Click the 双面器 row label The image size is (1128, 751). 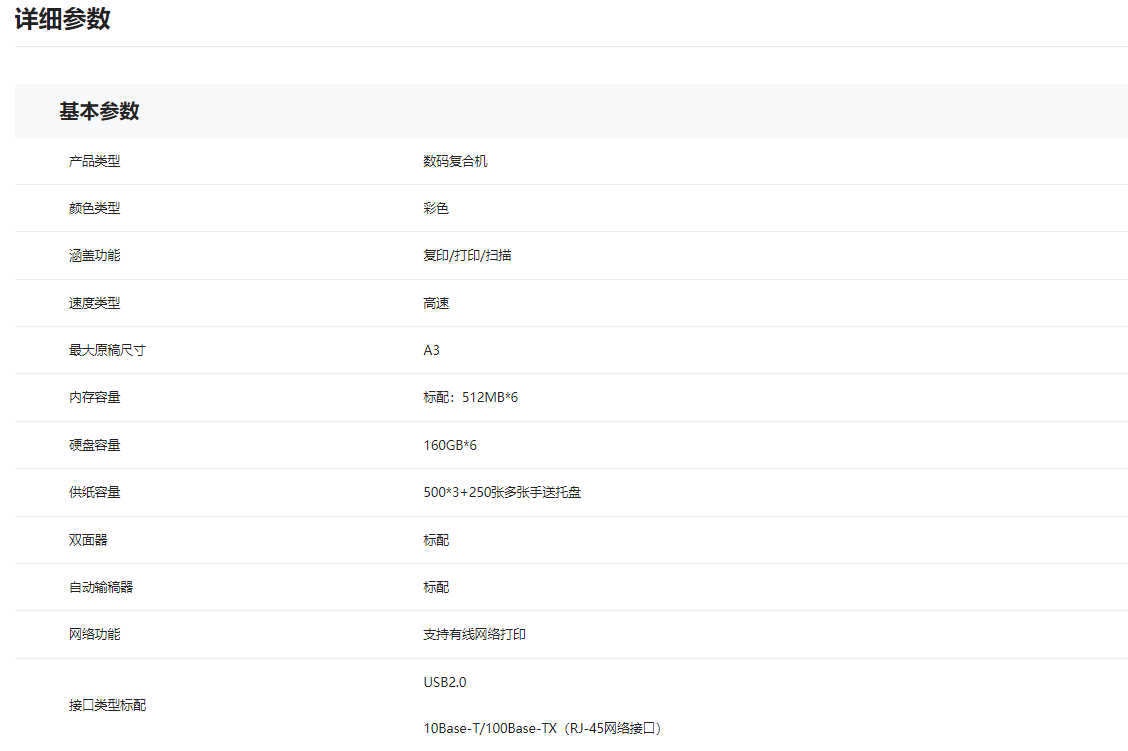pyautogui.click(x=88, y=540)
